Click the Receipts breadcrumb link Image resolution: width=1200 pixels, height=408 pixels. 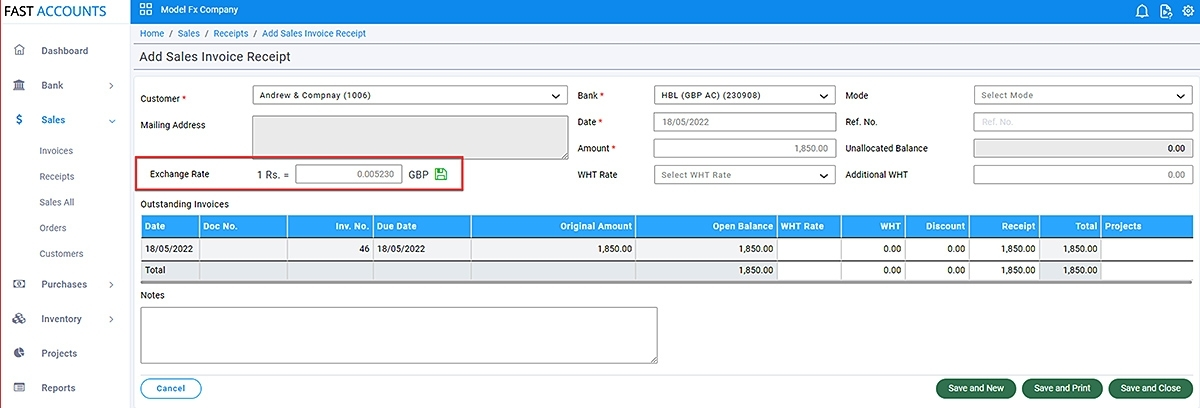[x=231, y=33]
